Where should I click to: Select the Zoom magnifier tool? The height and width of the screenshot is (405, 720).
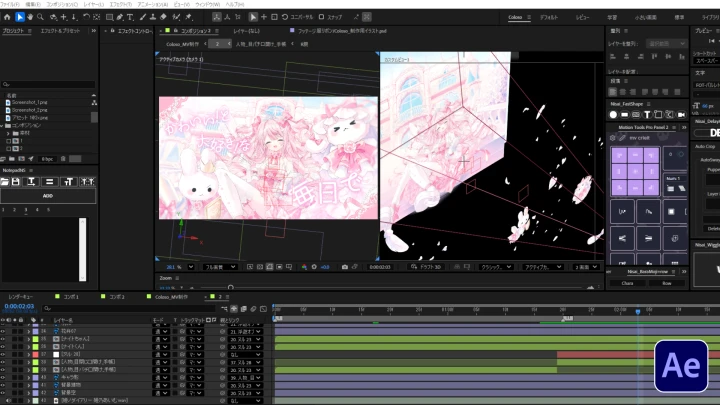(40, 17)
